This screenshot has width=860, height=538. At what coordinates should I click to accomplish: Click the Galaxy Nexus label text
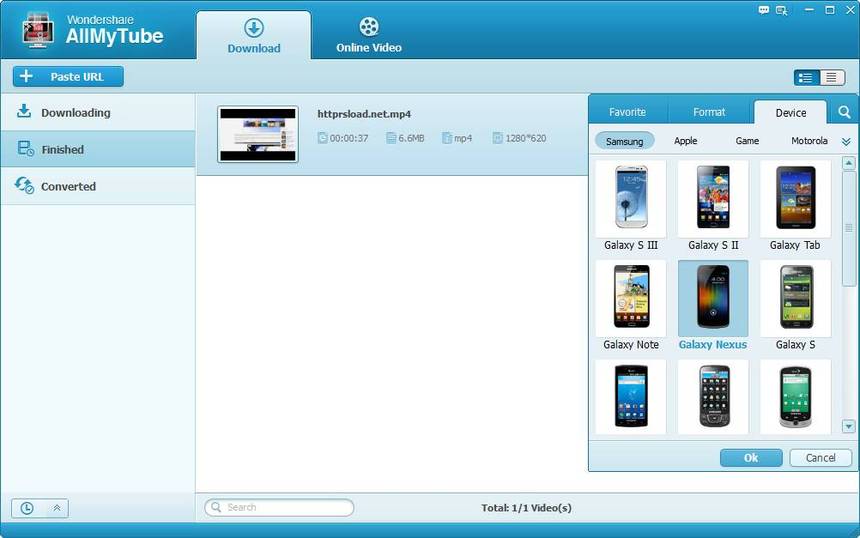point(712,344)
